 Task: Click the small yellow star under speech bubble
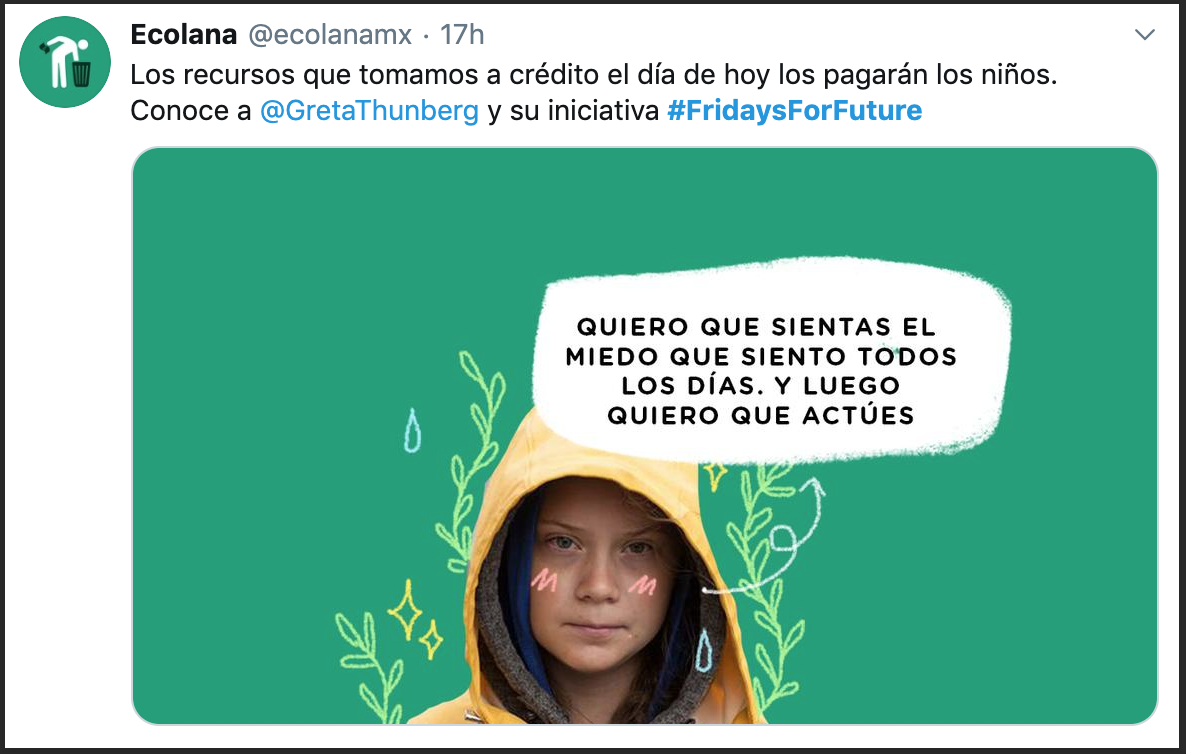pyautogui.click(x=715, y=476)
